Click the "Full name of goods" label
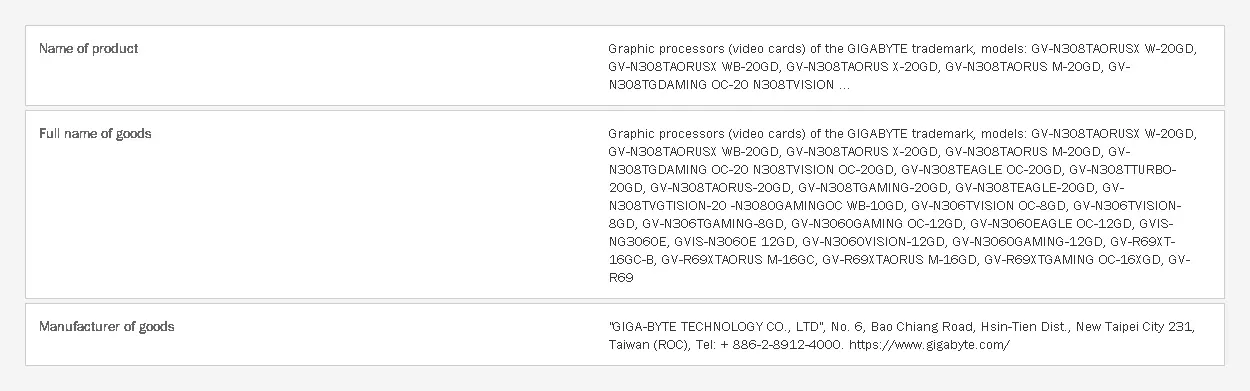Image resolution: width=1250 pixels, height=391 pixels. click(x=95, y=134)
